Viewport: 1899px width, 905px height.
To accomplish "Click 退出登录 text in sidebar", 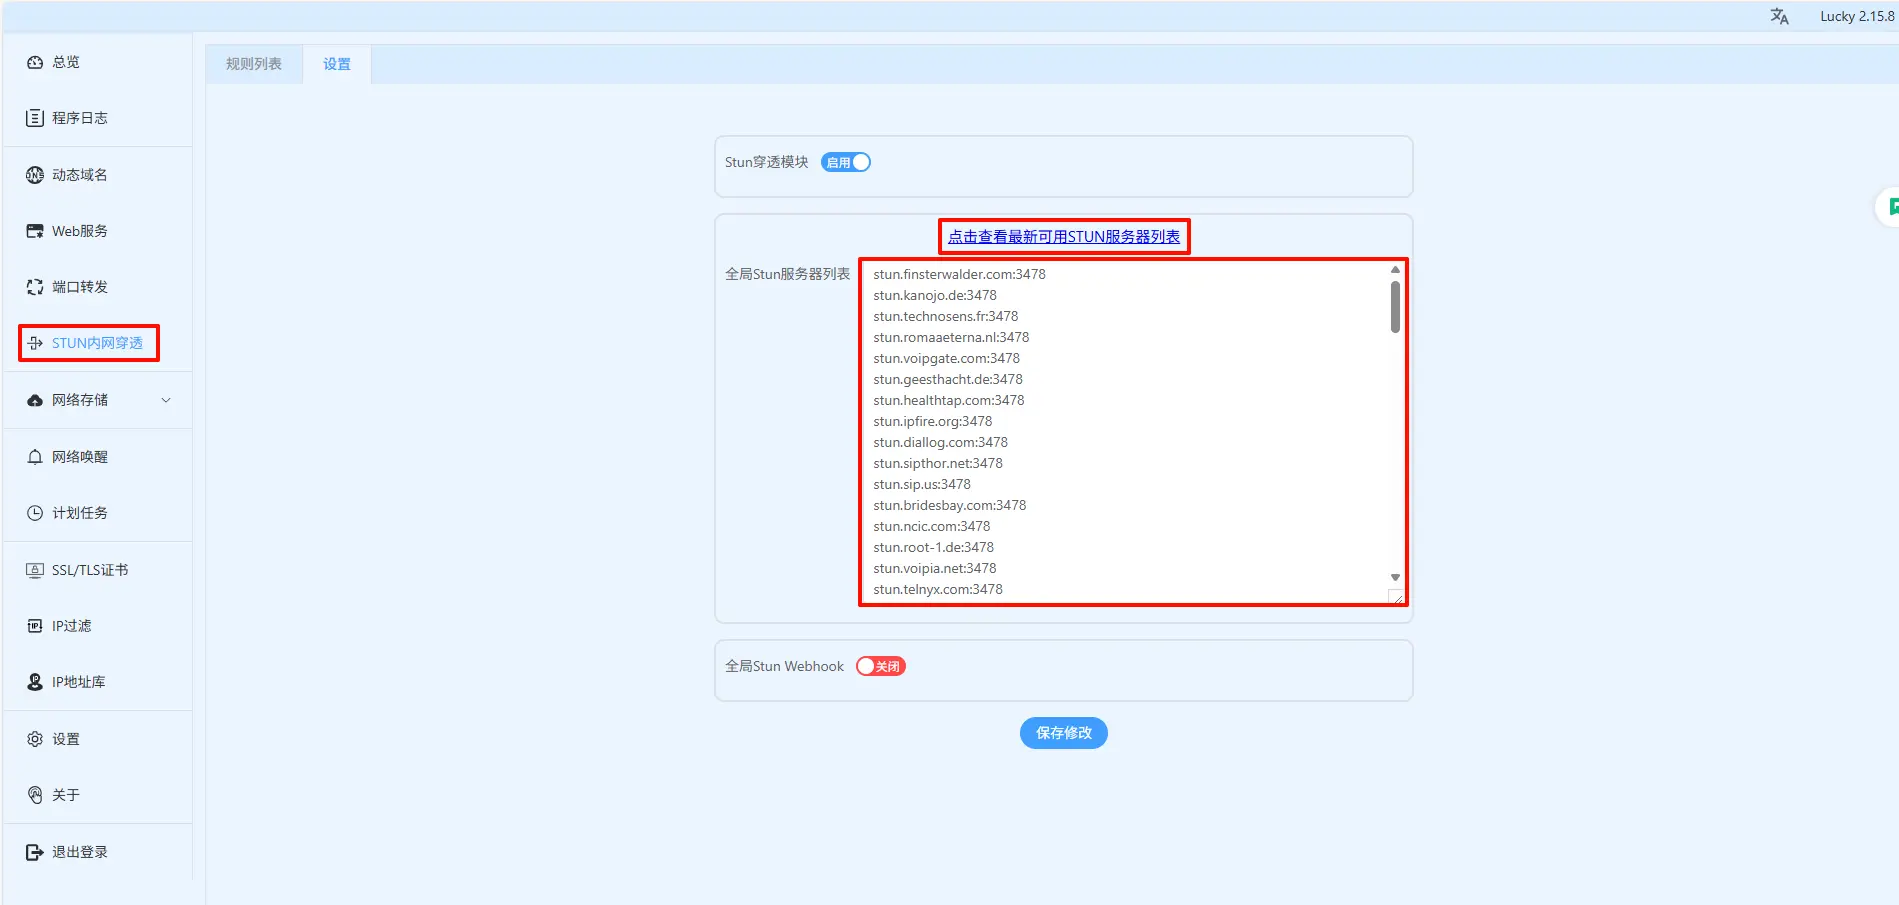I will tap(80, 852).
